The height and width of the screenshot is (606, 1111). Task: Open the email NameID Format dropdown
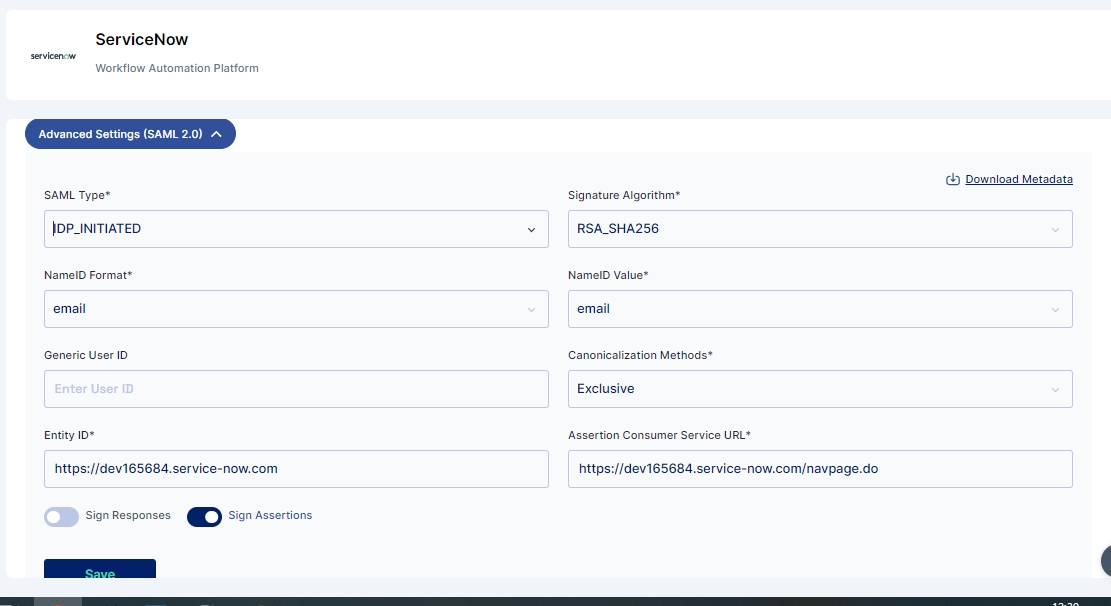click(296, 309)
